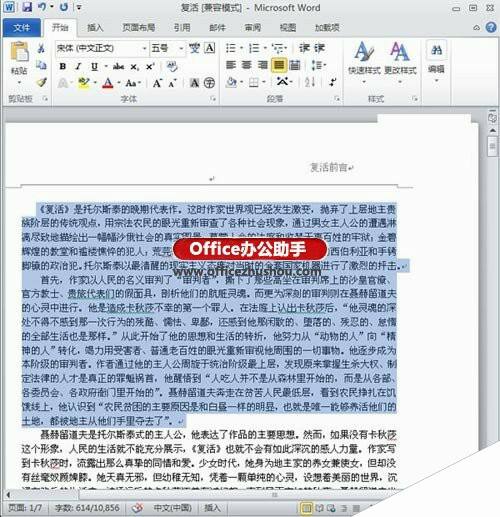Toggle justify alignment (highlighted)

coord(279,65)
